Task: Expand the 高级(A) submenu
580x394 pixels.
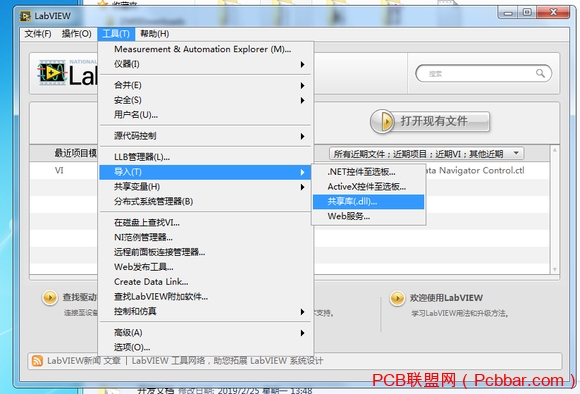Action: click(206, 333)
